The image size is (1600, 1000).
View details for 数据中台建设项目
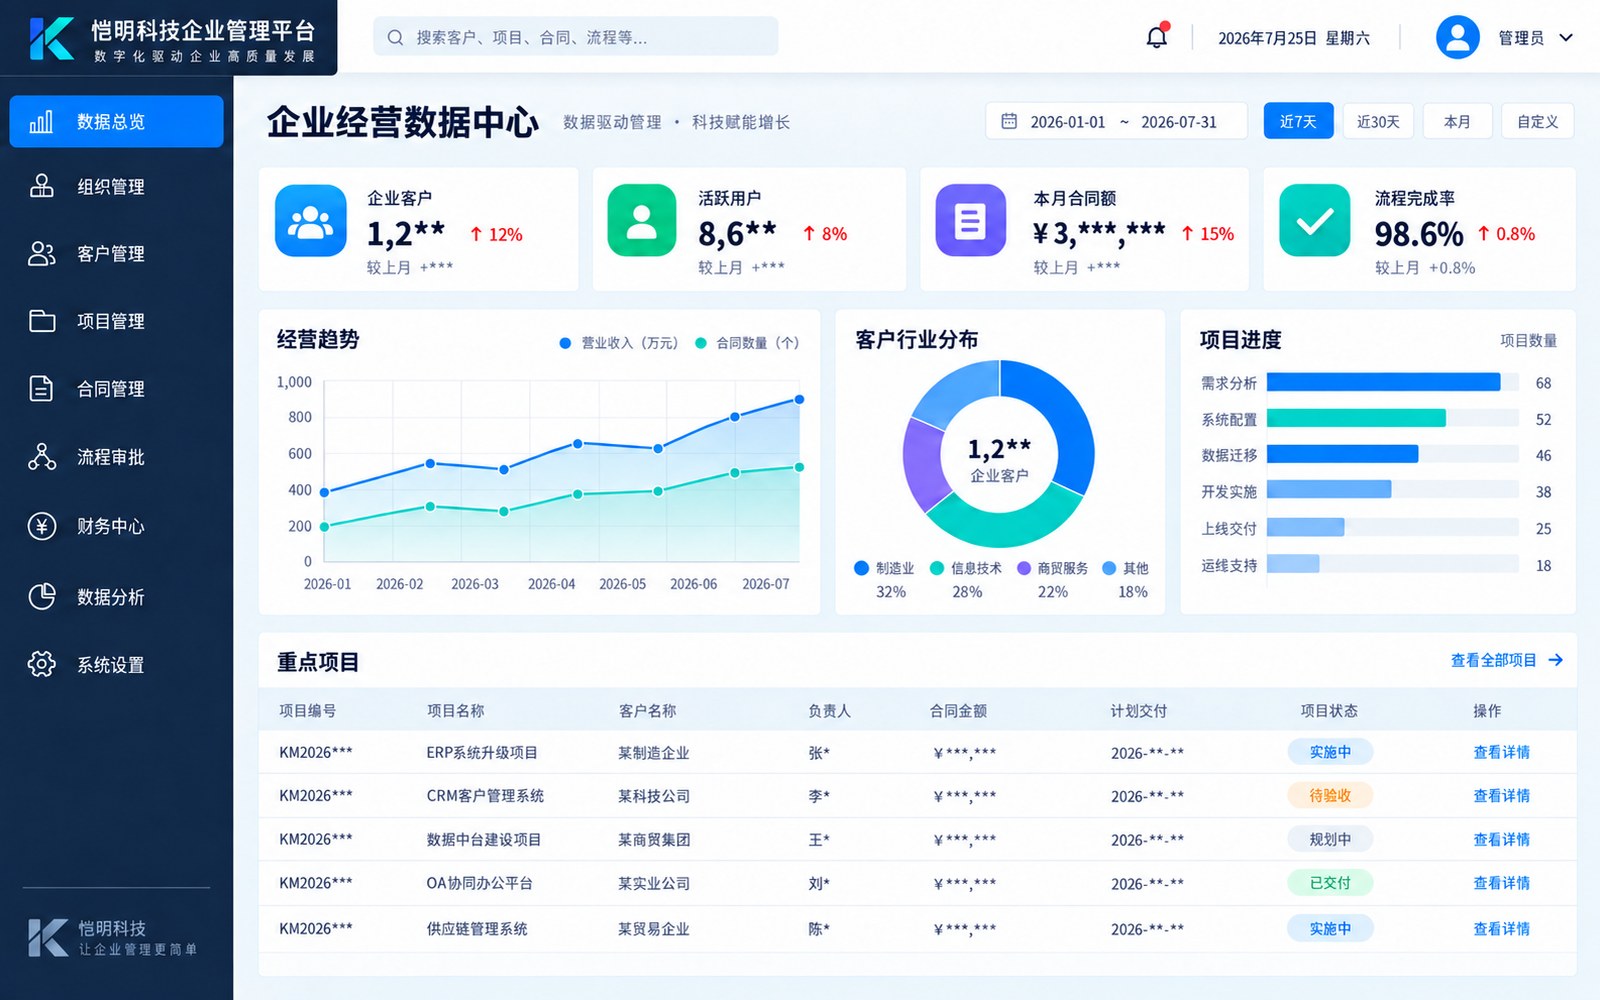(x=1501, y=839)
